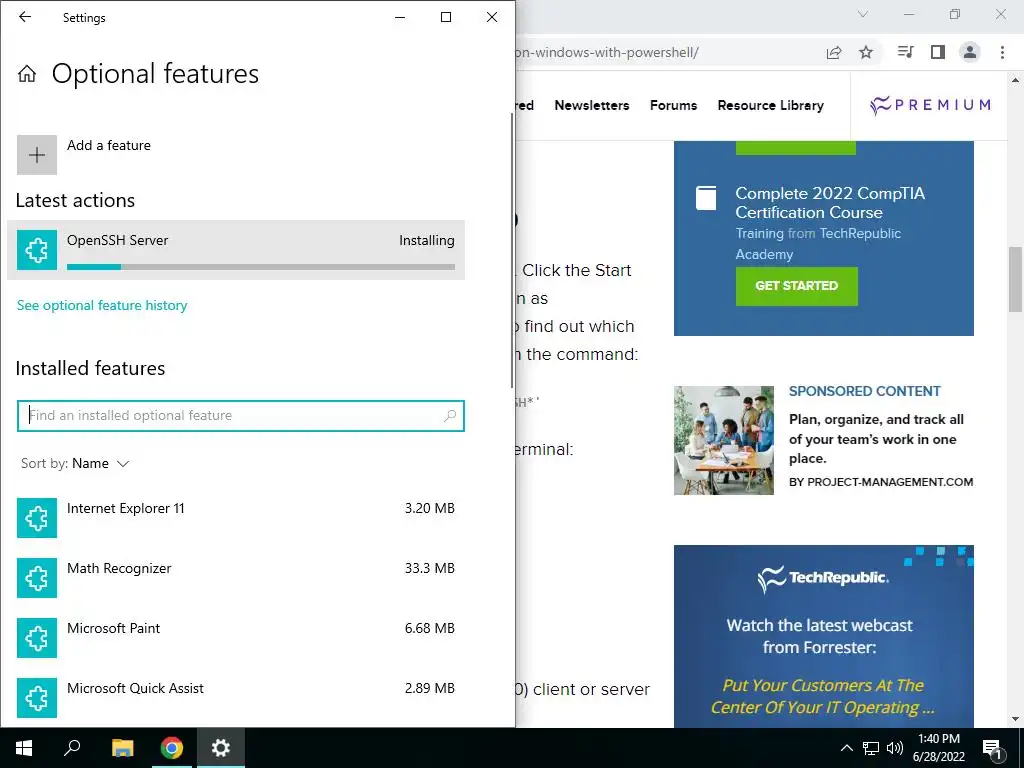Click the Math Recognizer feature icon
The height and width of the screenshot is (768, 1024).
(x=37, y=578)
